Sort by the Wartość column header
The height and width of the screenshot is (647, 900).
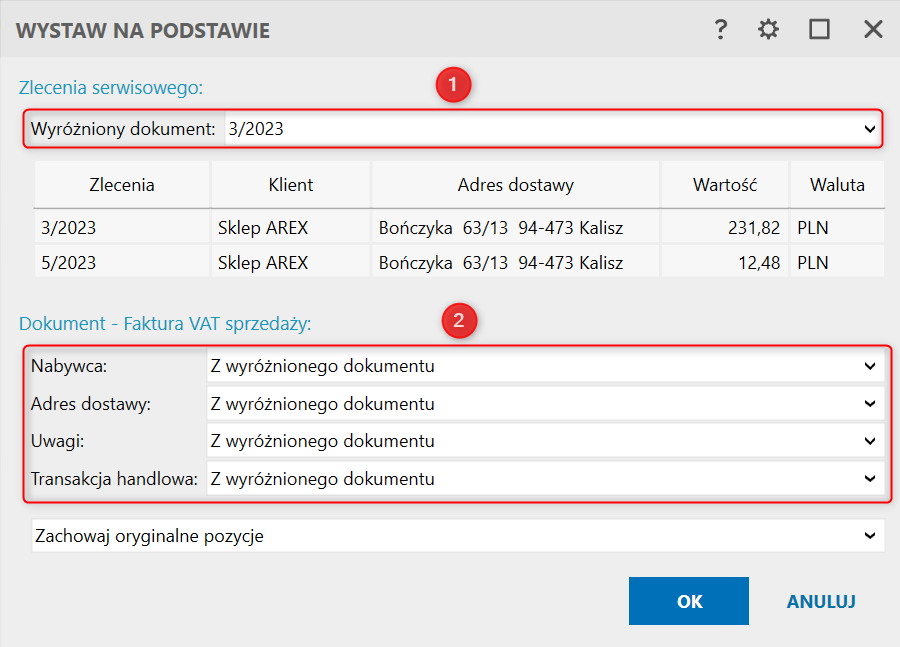coord(724,185)
